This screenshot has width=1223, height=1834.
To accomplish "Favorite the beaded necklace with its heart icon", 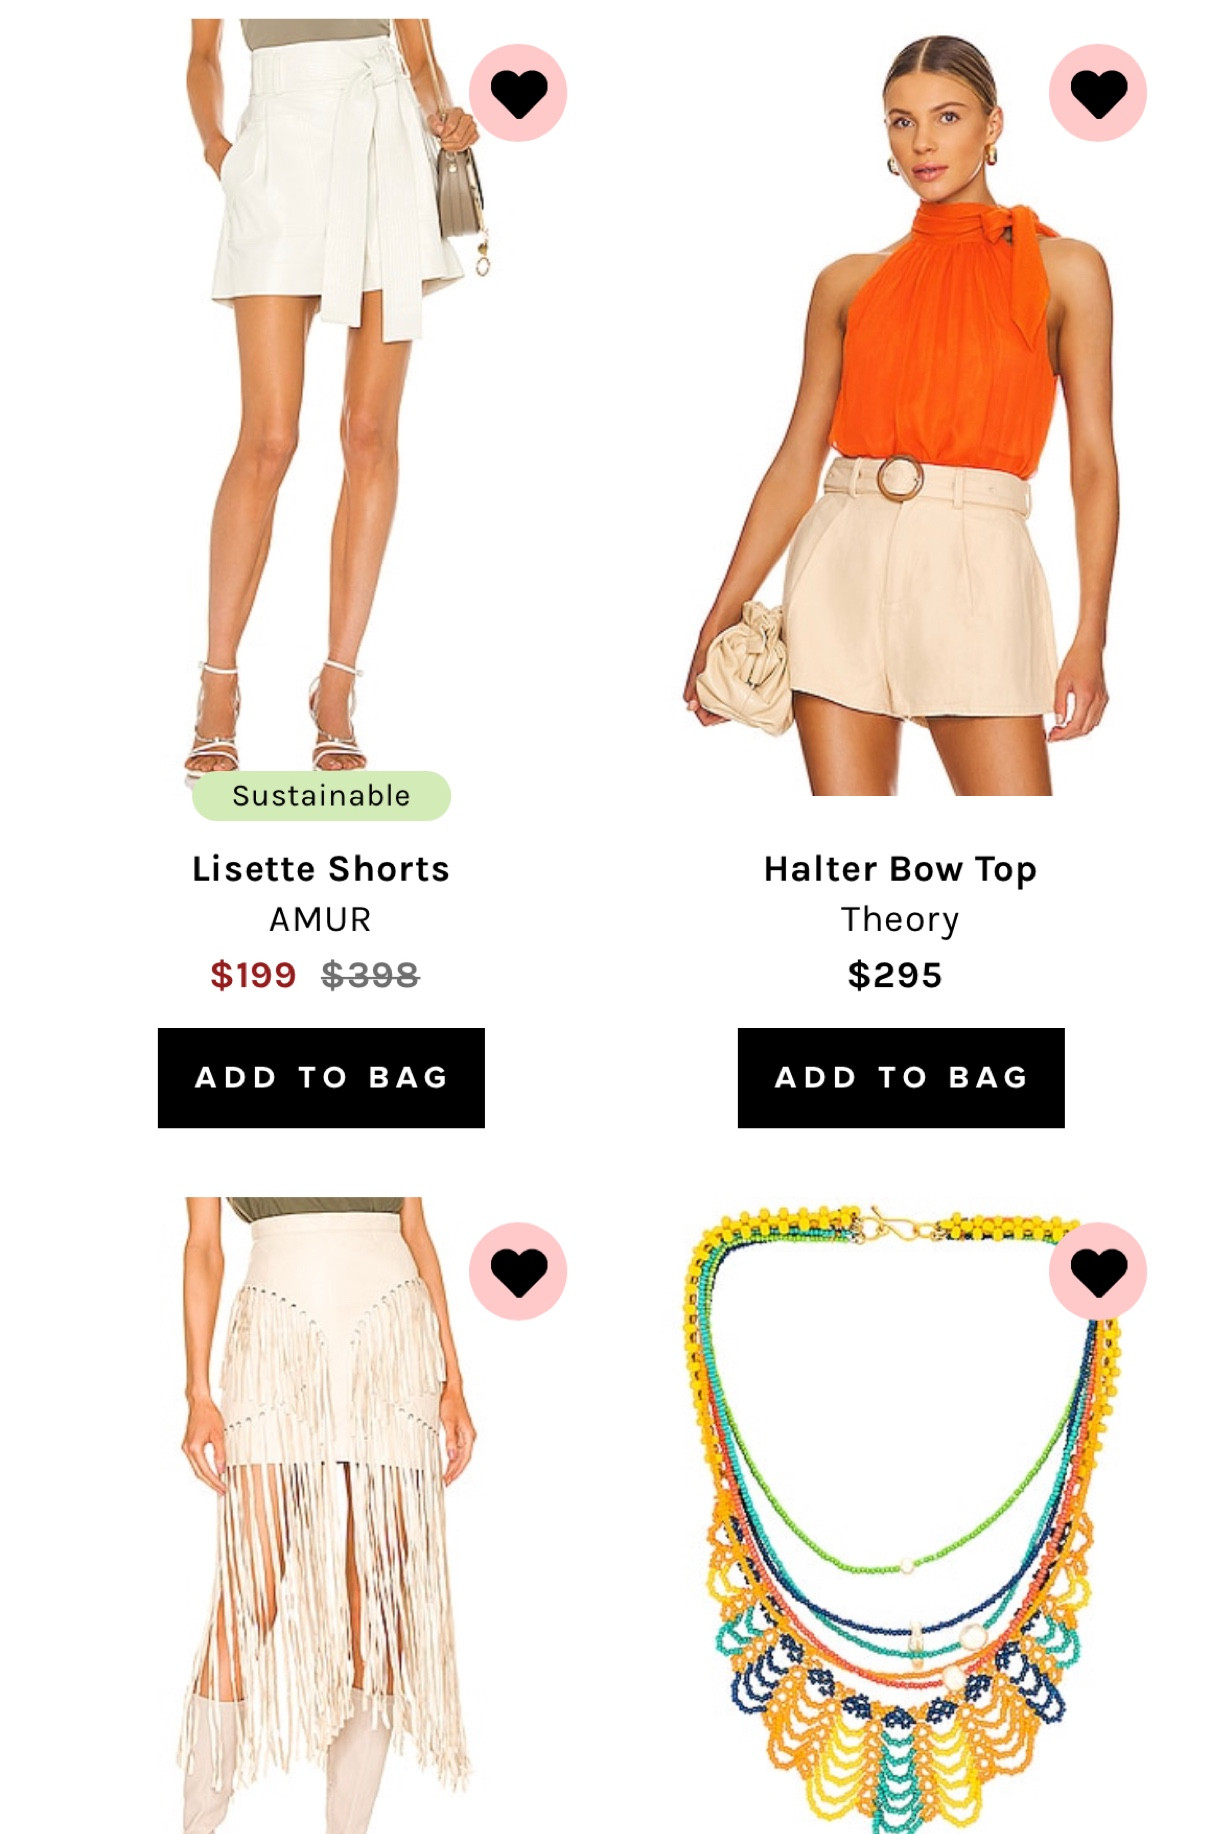I will pyautogui.click(x=1098, y=1271).
